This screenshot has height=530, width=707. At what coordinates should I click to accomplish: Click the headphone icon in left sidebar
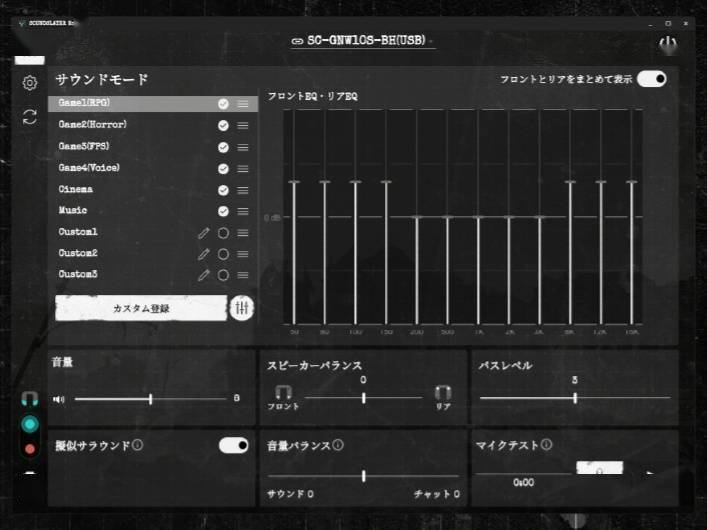click(x=30, y=398)
